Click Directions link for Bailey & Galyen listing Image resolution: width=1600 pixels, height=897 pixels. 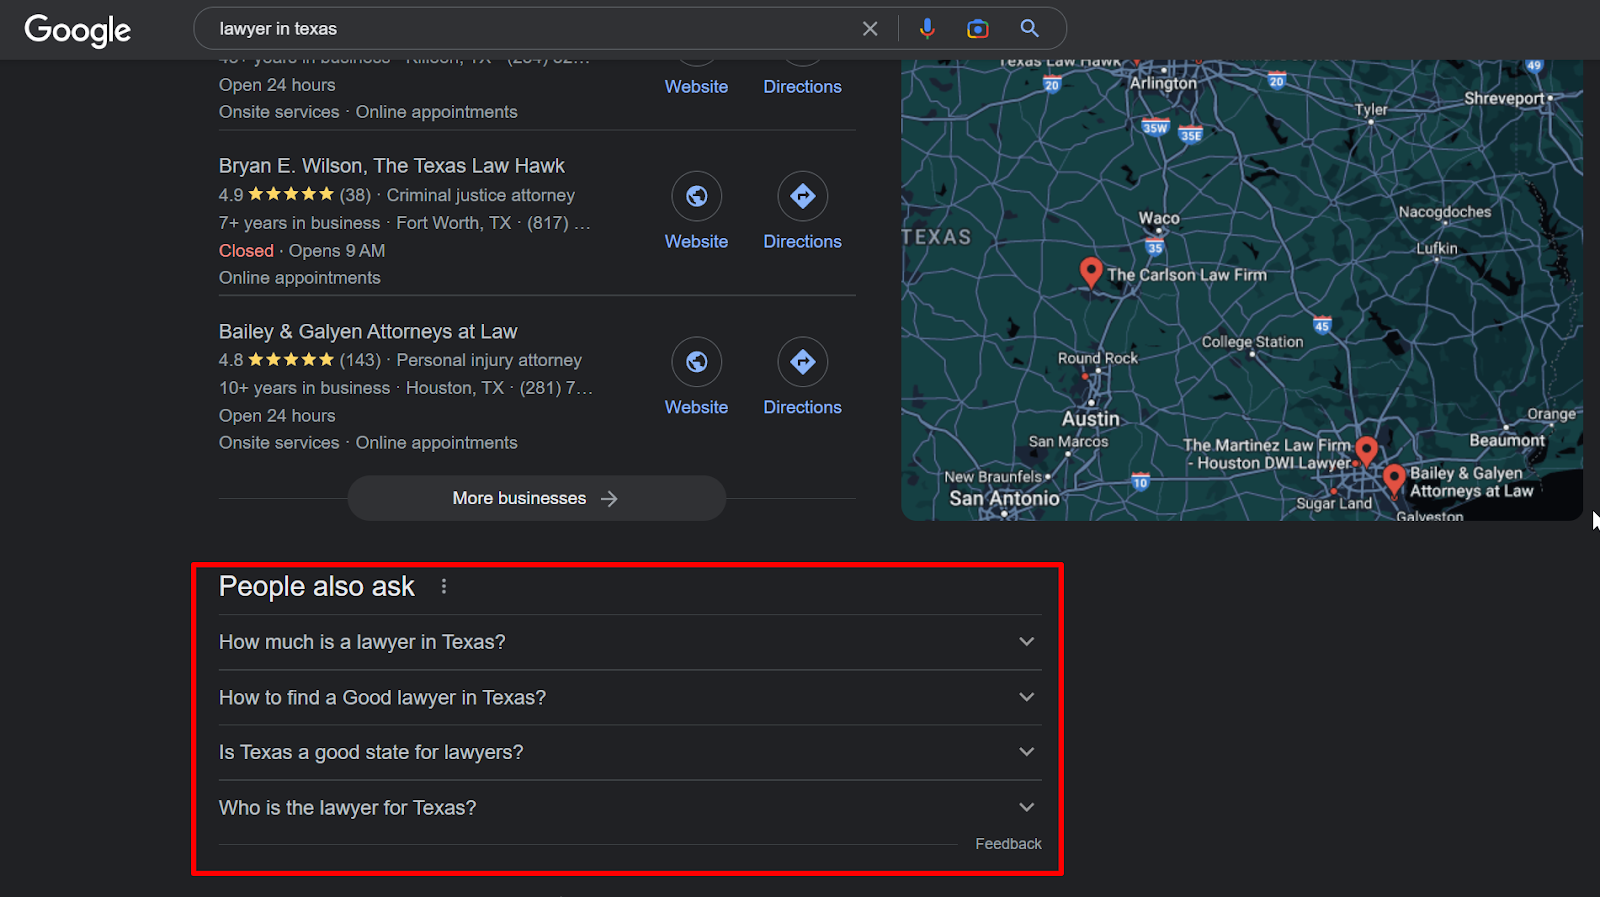(803, 408)
